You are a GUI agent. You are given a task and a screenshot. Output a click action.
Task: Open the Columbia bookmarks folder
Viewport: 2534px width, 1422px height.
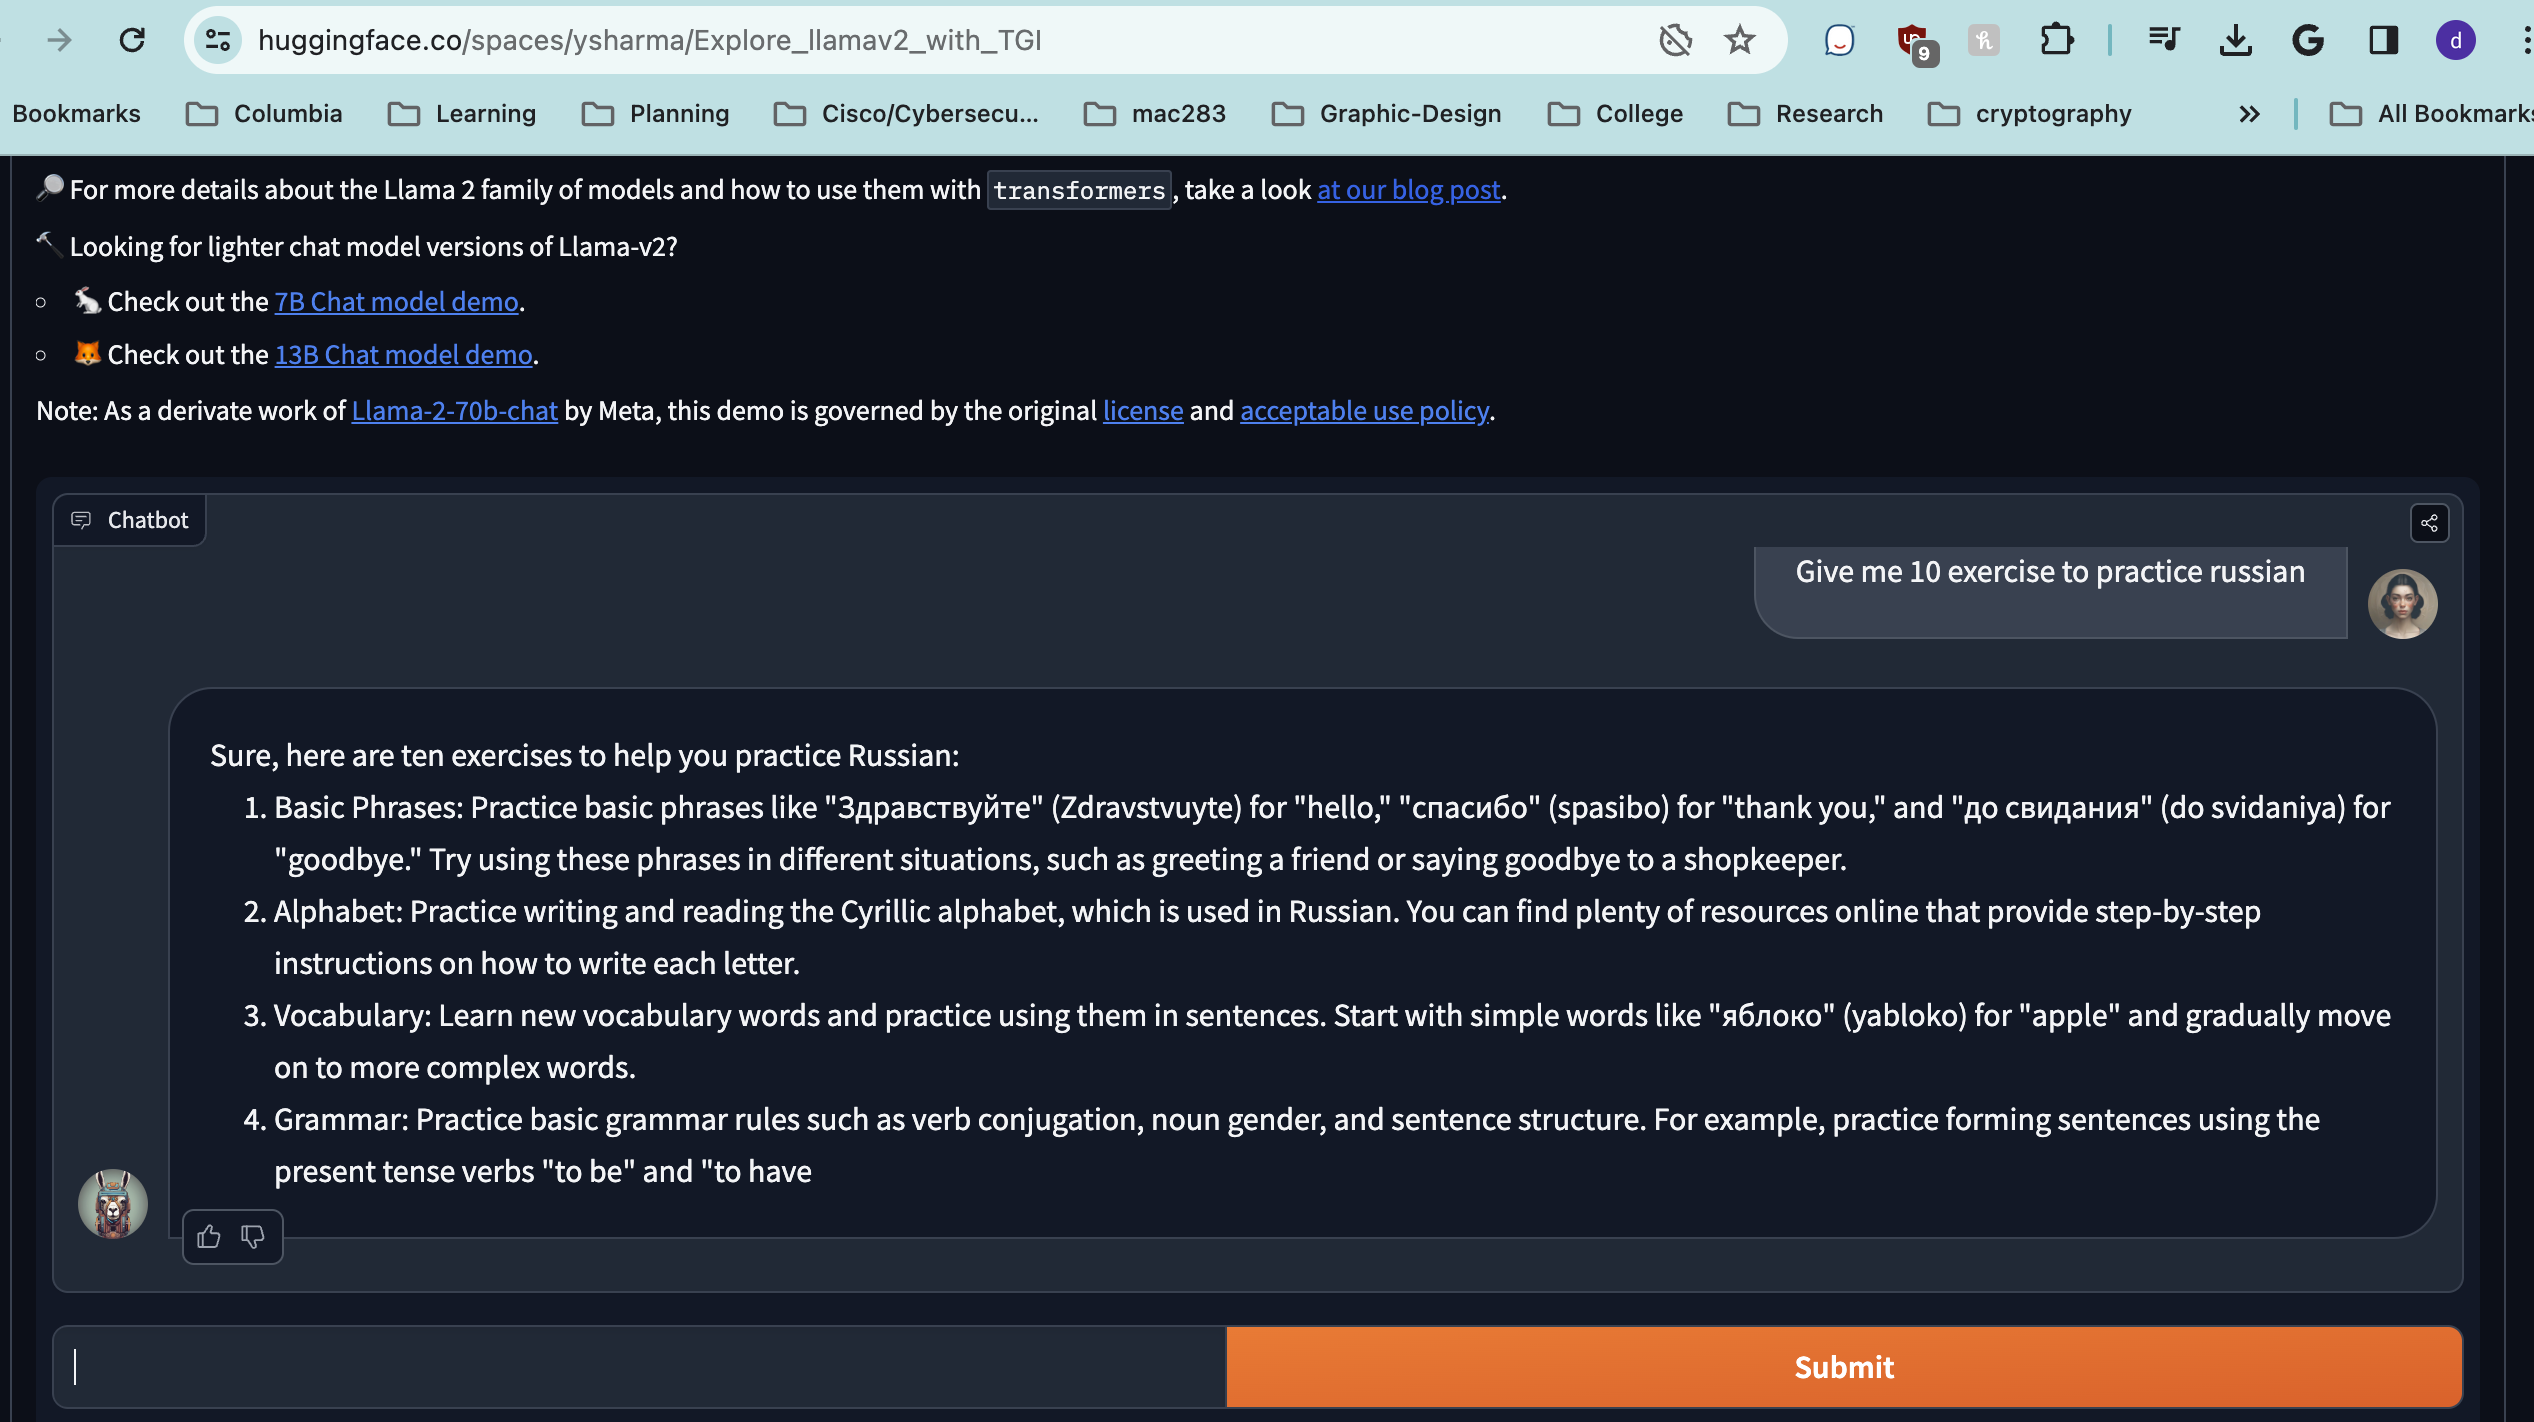click(264, 114)
